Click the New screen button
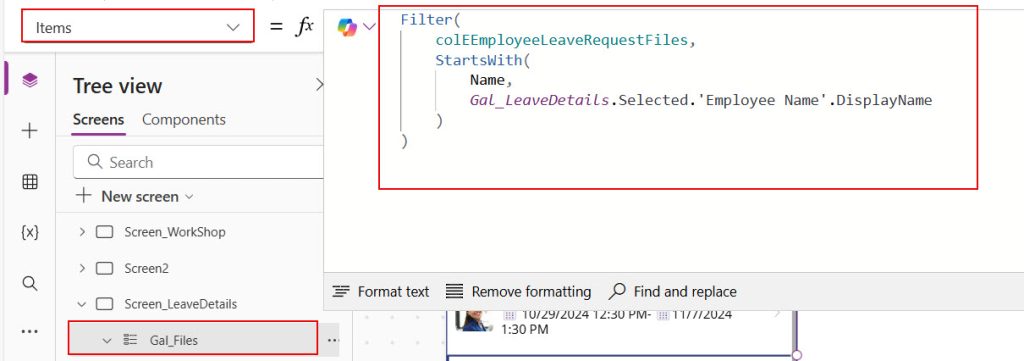Screen dimensions: 1024x361 (135, 196)
